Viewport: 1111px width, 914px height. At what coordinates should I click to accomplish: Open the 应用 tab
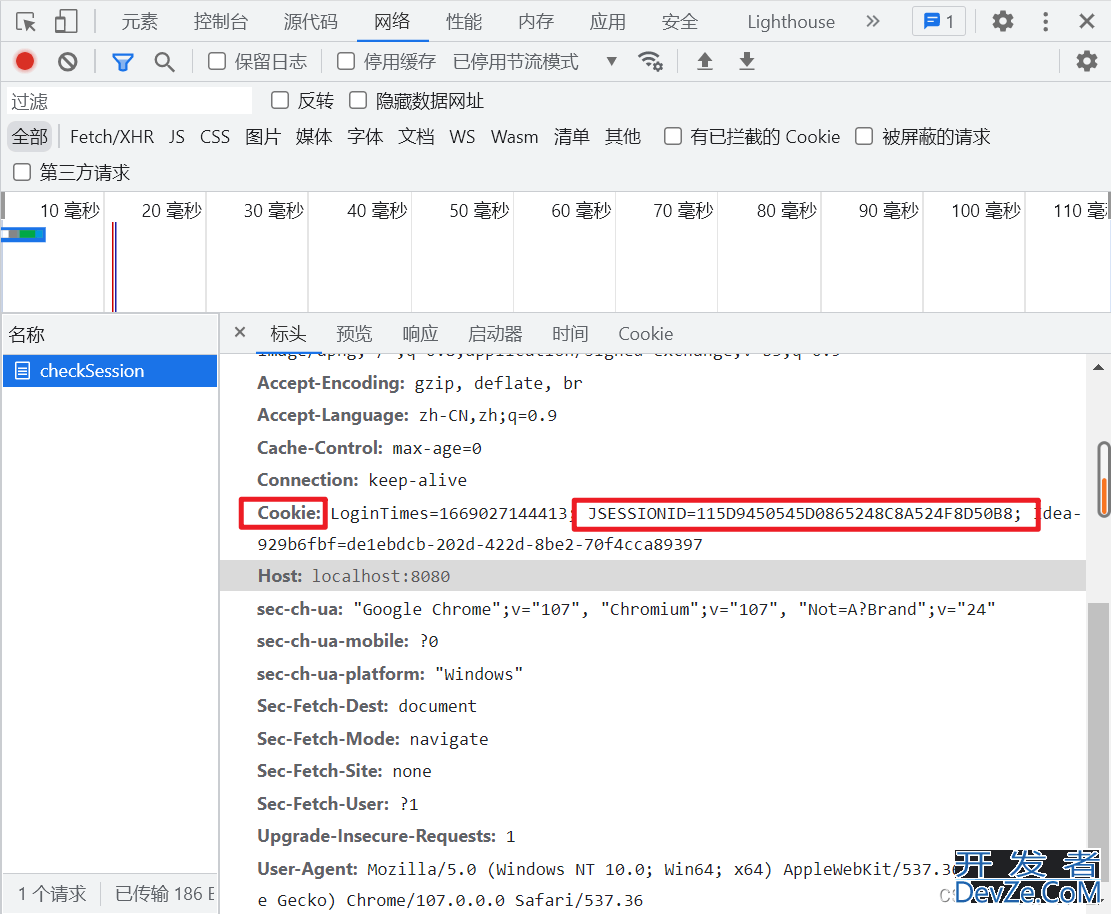[607, 22]
